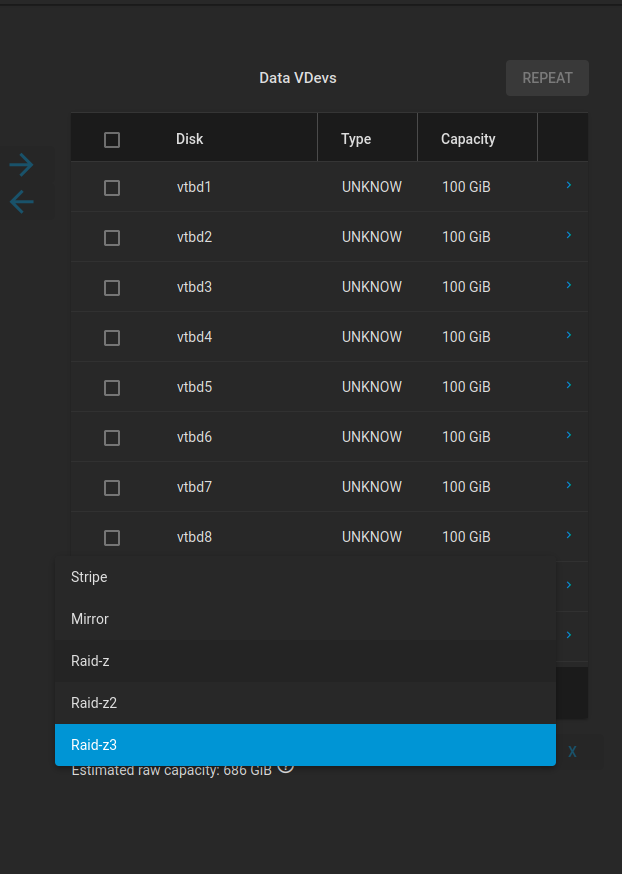
Task: Click the X icon beside the vdev
Action: 572,751
